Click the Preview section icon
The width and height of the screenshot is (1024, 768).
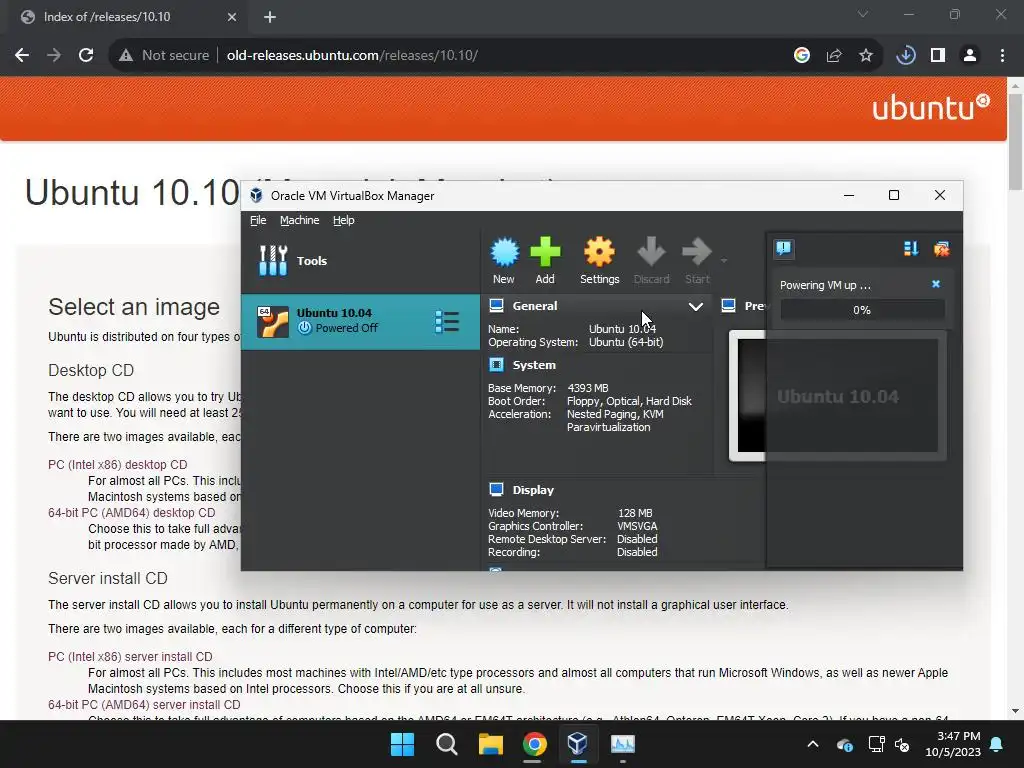click(x=728, y=306)
